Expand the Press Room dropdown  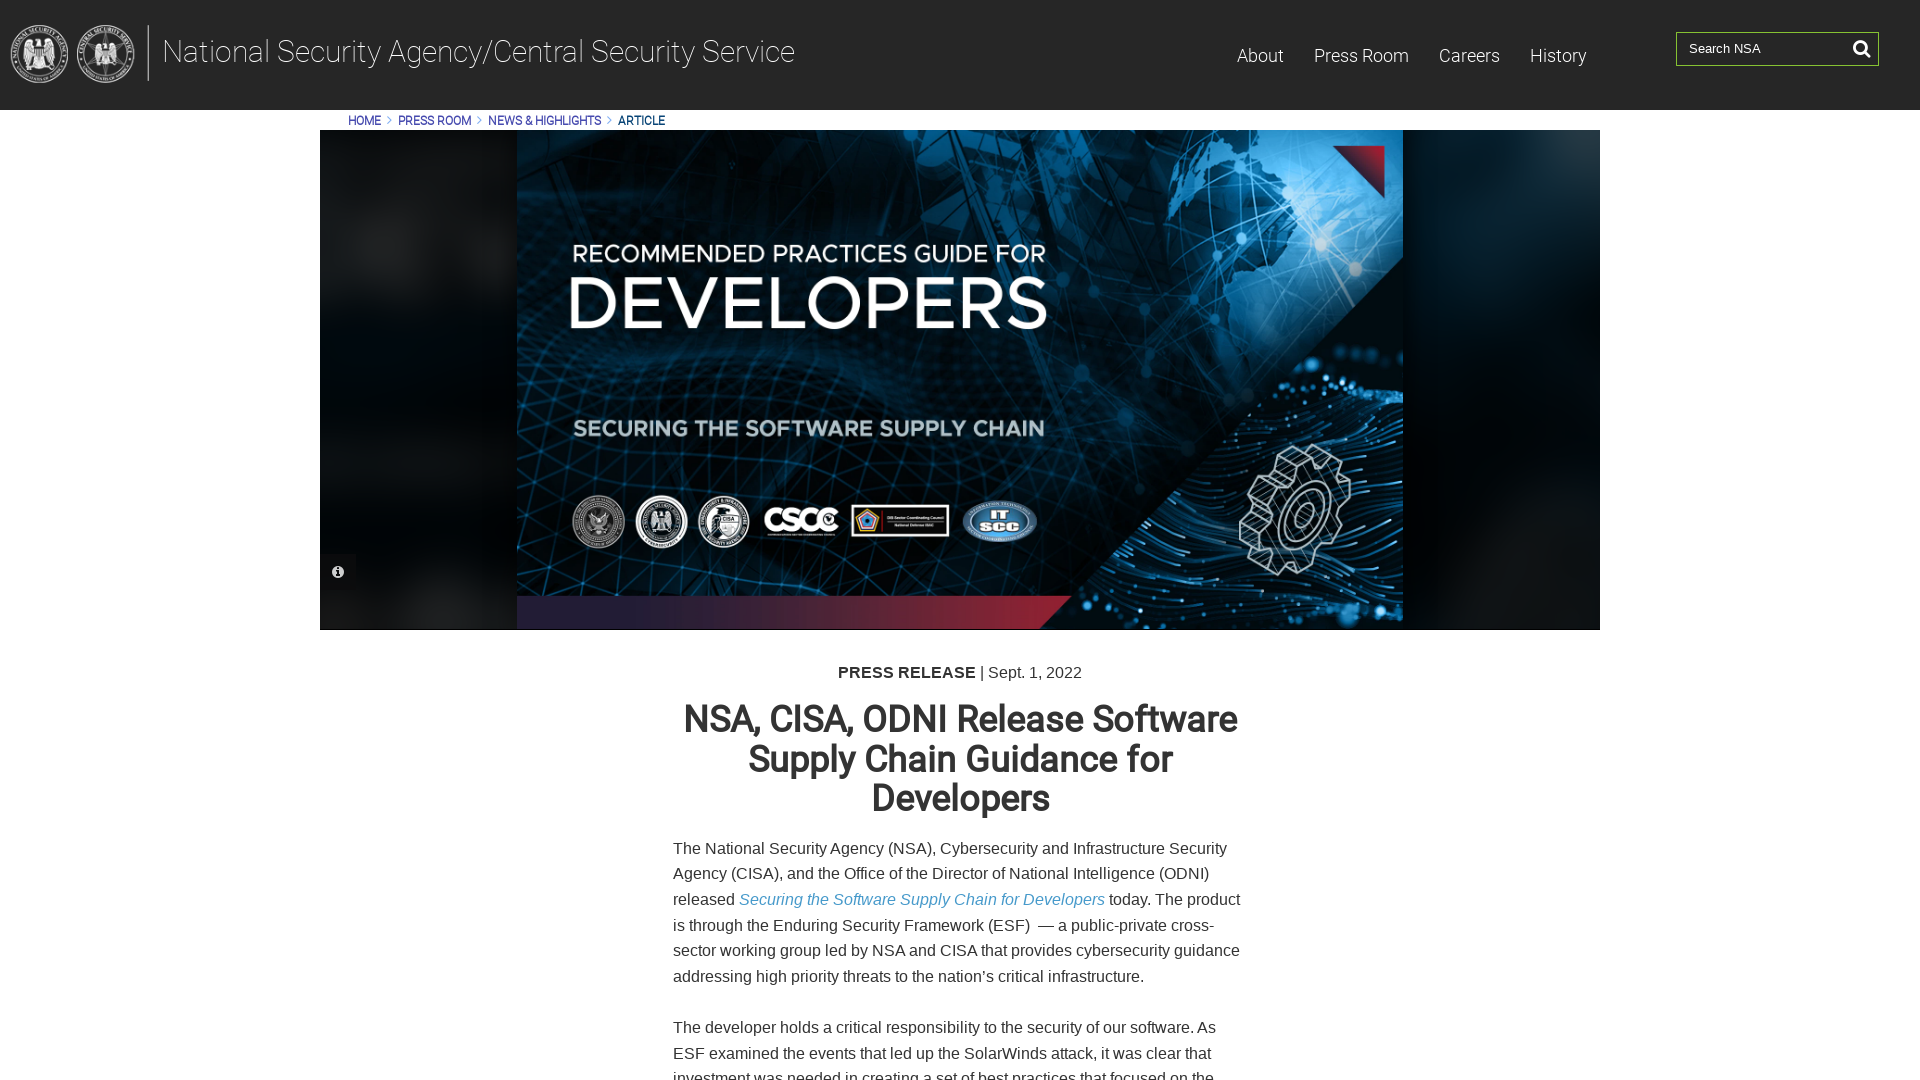(1361, 56)
